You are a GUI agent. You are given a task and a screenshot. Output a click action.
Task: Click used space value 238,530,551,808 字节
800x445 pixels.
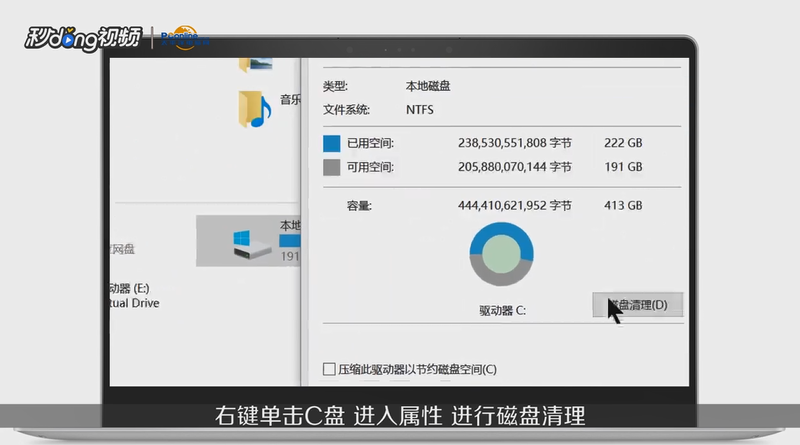[515, 143]
